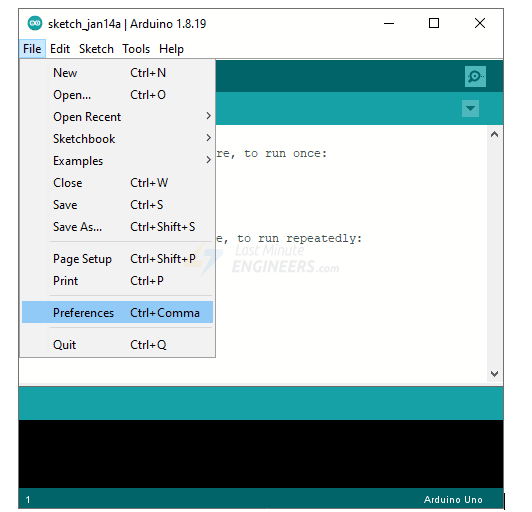532x512 pixels.
Task: Click the line number 1 in status bar
Action: 28,499
